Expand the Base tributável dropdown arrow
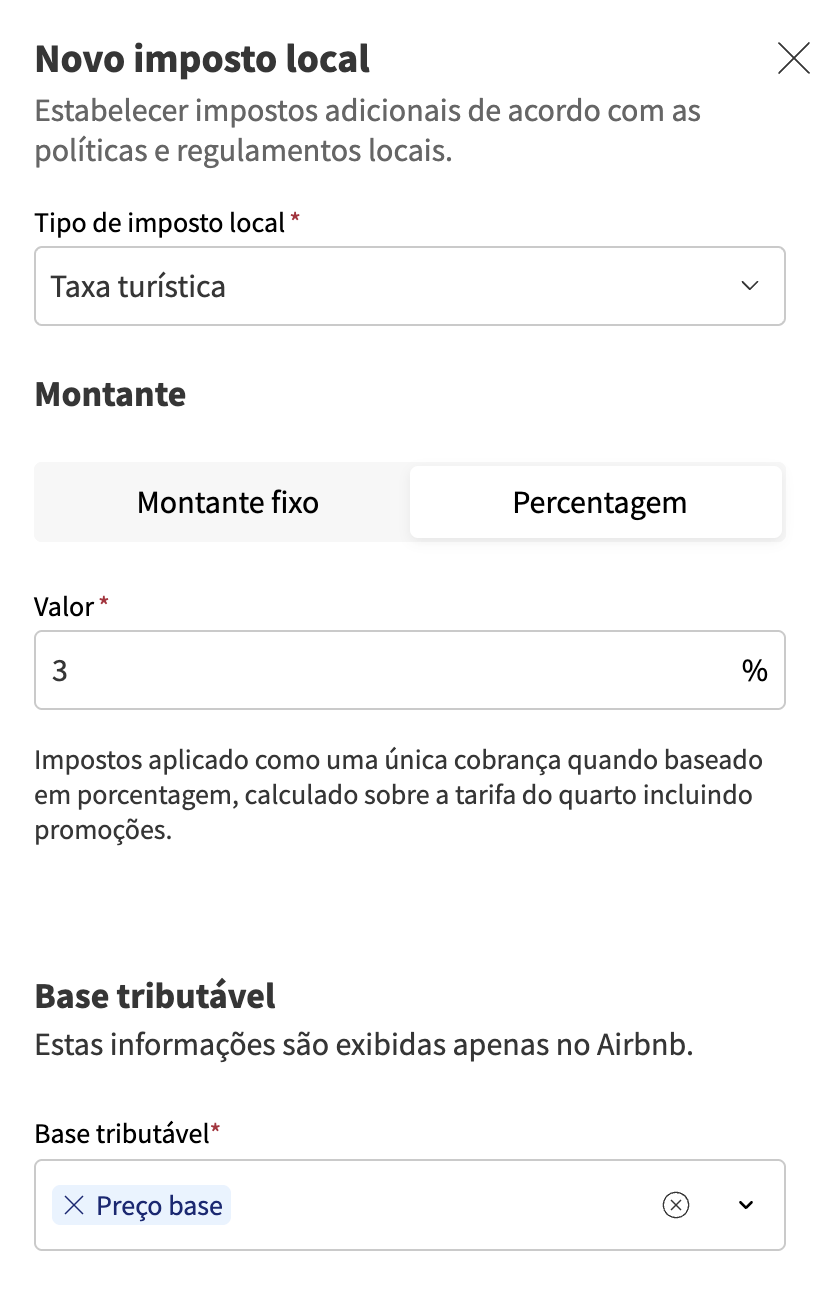Viewport: 836px width, 1312px height. (745, 1206)
